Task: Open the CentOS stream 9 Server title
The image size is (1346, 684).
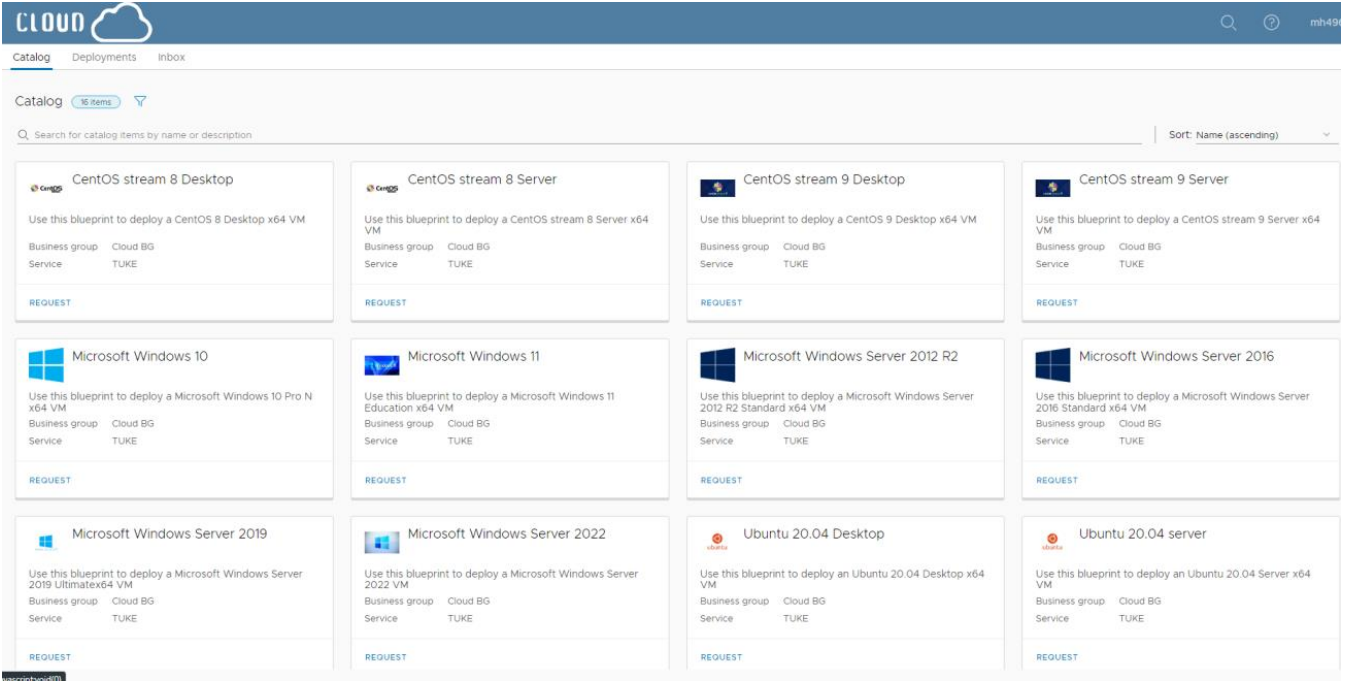Action: pyautogui.click(x=1154, y=180)
